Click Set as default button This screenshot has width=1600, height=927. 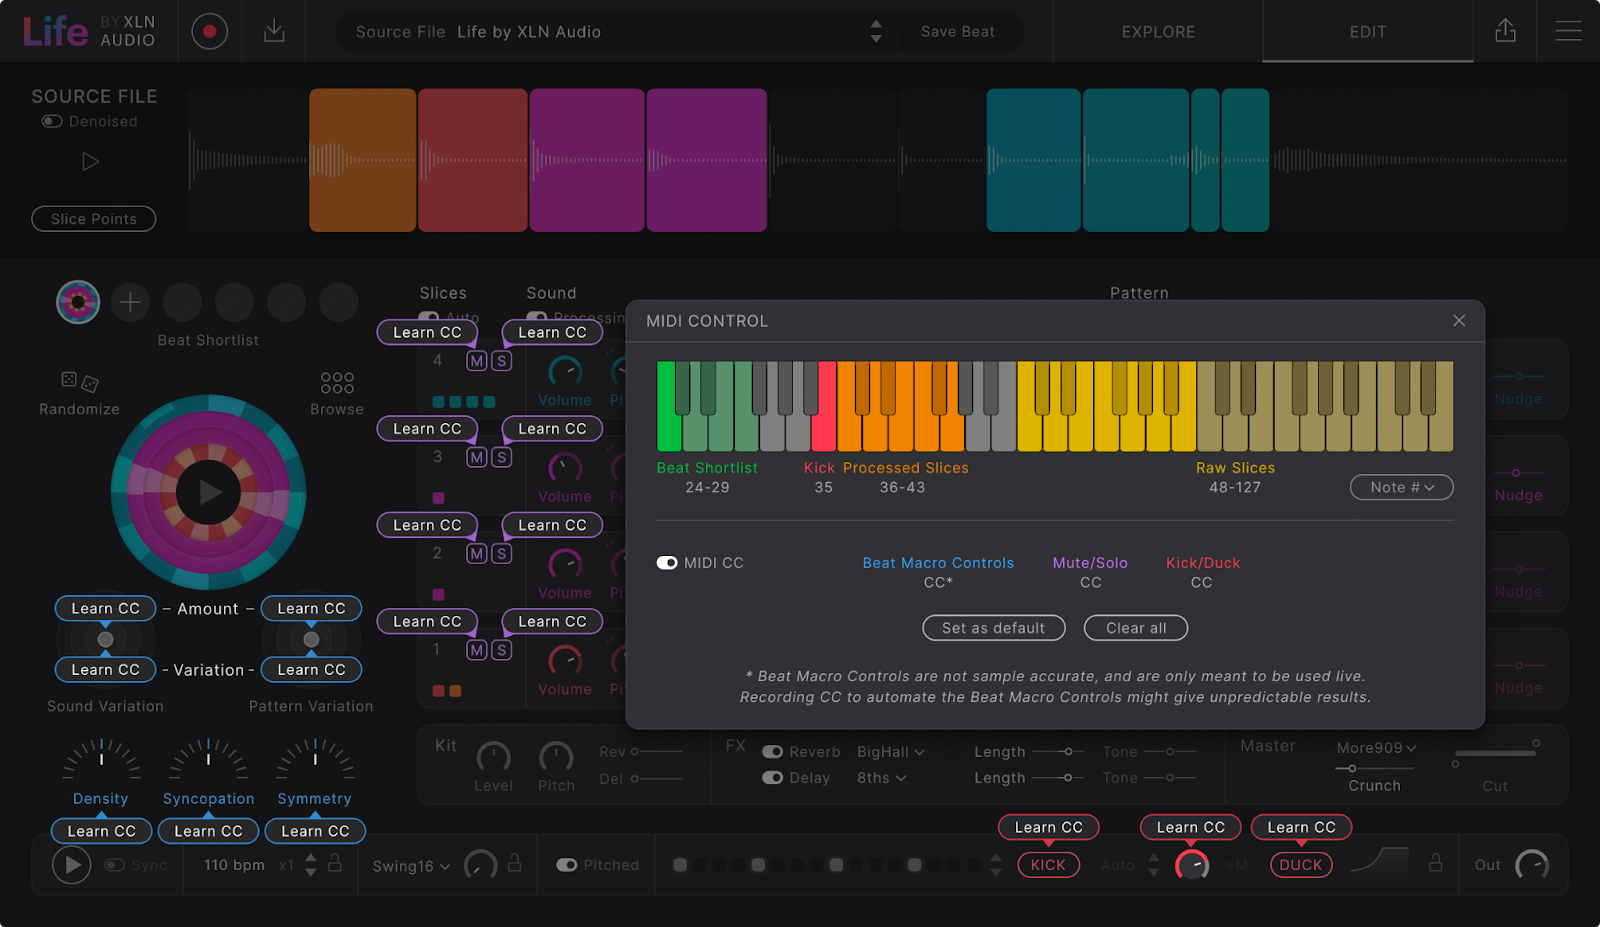[994, 628]
